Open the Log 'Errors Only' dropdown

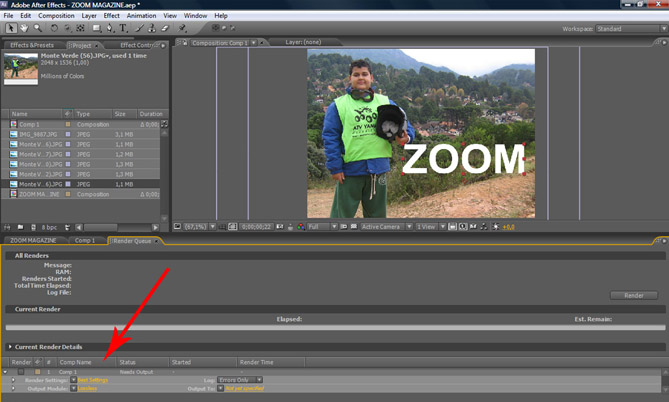pos(240,380)
